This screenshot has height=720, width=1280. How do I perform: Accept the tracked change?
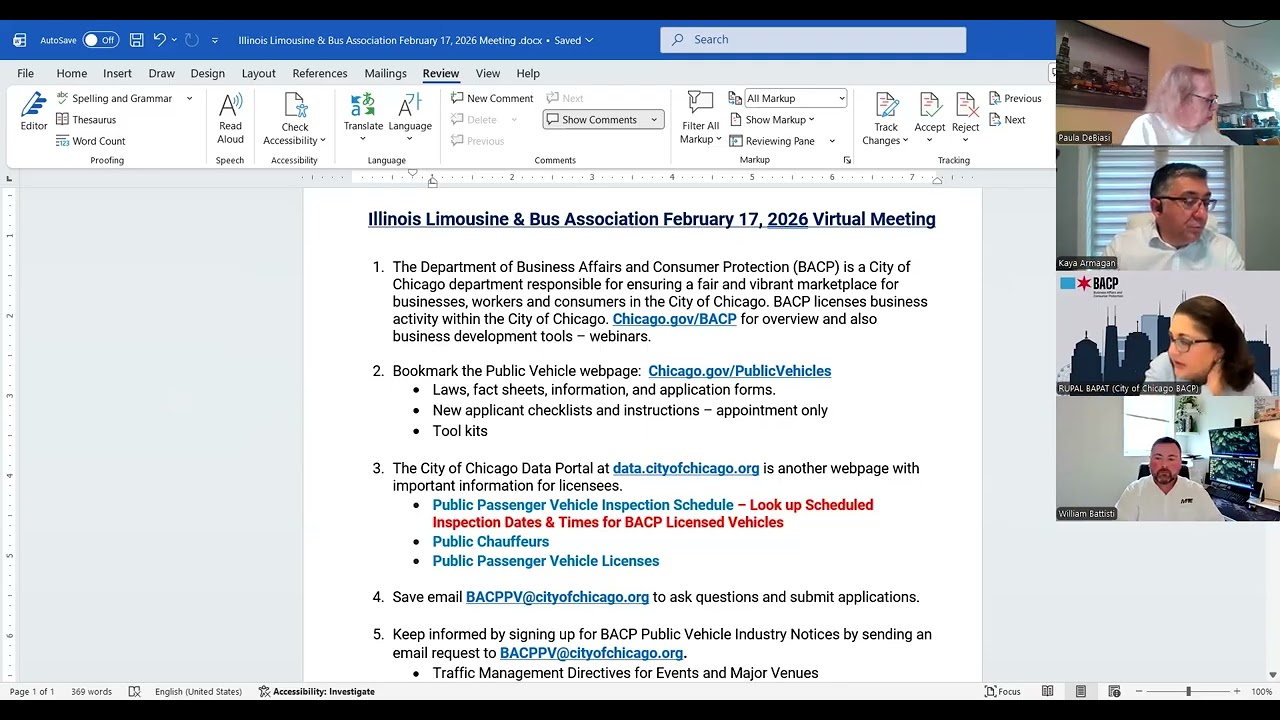pos(929,119)
